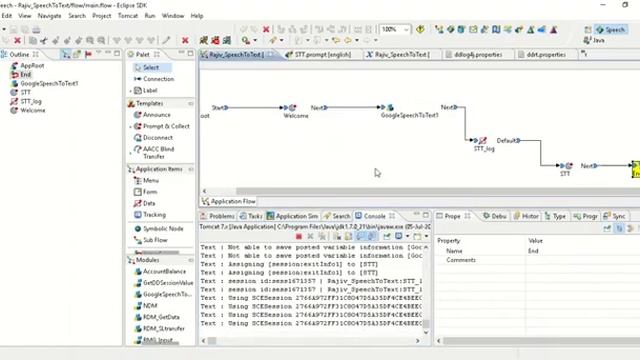Open the Navigate menu

(x=49, y=16)
